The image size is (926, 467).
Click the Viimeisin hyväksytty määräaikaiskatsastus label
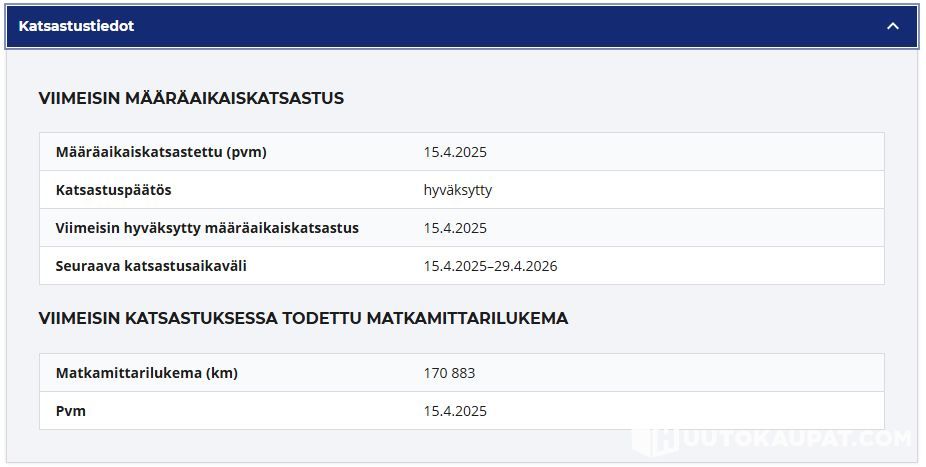pyautogui.click(x=207, y=228)
